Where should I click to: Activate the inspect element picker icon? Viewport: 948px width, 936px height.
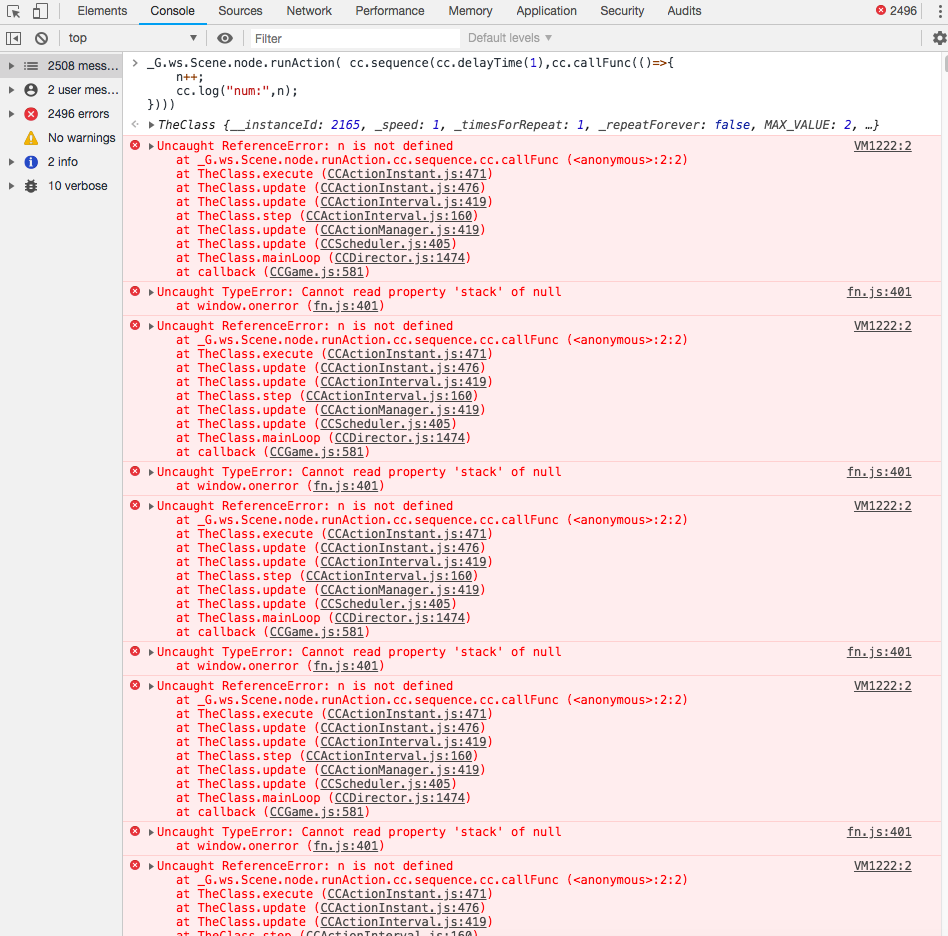13,11
